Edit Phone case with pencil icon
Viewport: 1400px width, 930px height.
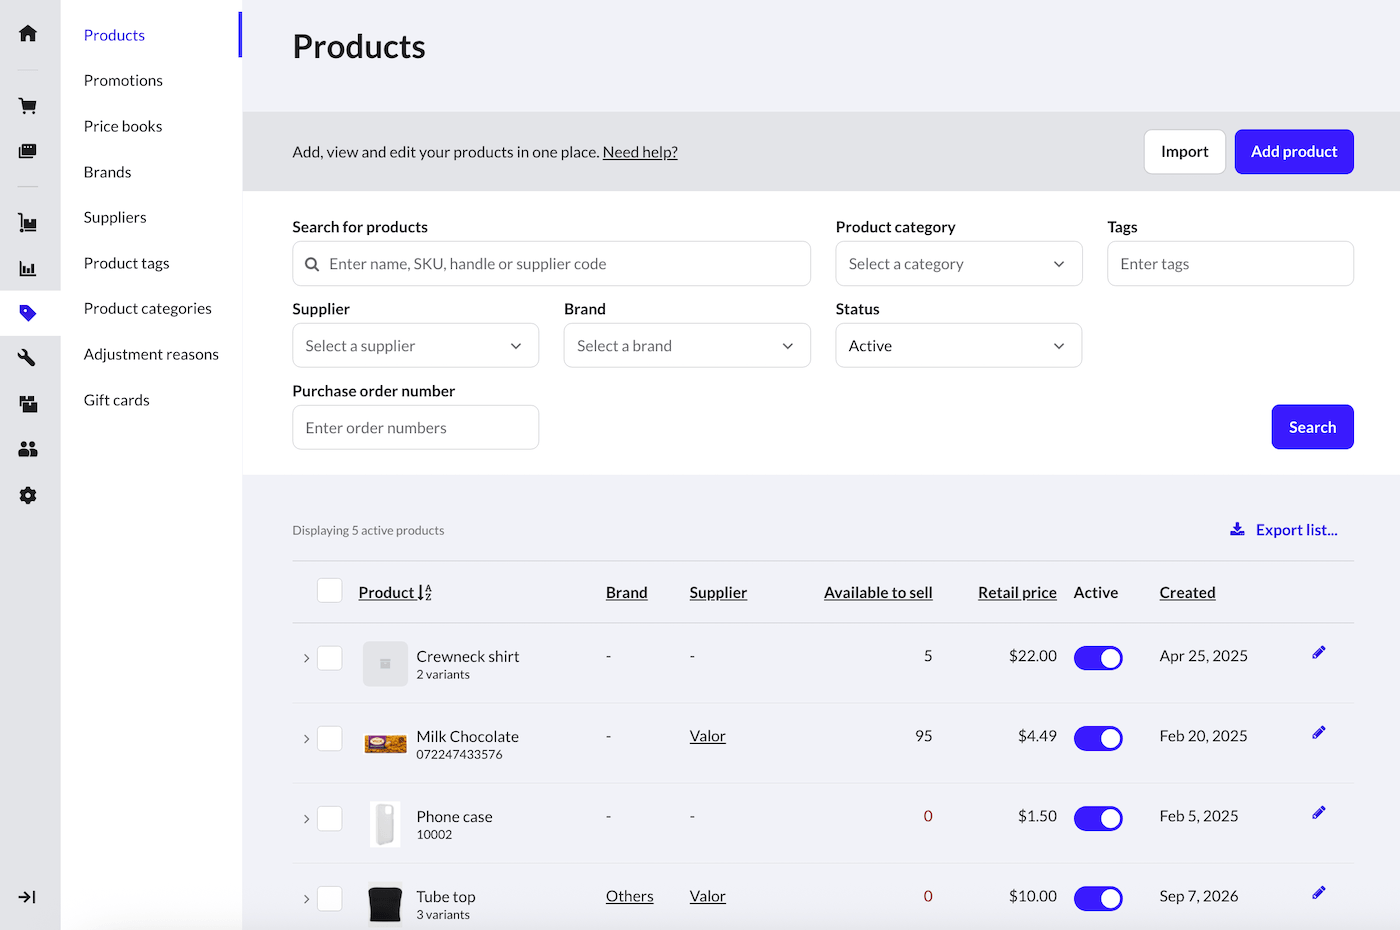[x=1319, y=813]
